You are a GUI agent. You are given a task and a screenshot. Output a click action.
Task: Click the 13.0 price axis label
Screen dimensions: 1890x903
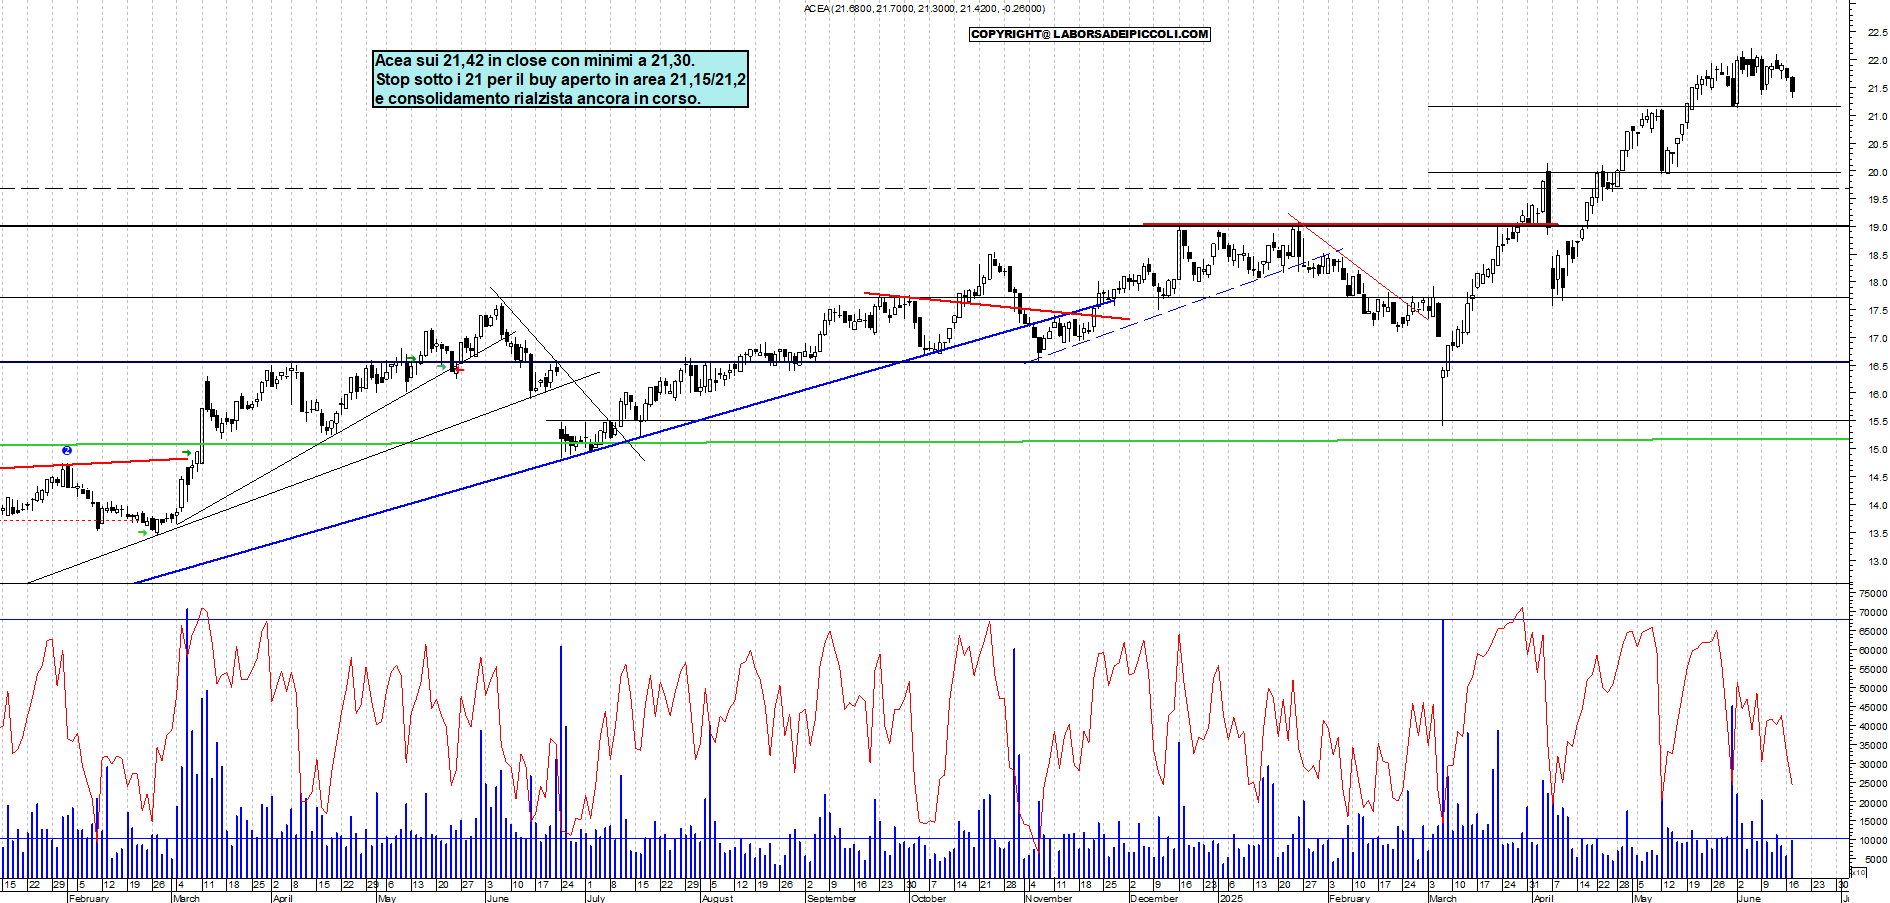(1877, 561)
